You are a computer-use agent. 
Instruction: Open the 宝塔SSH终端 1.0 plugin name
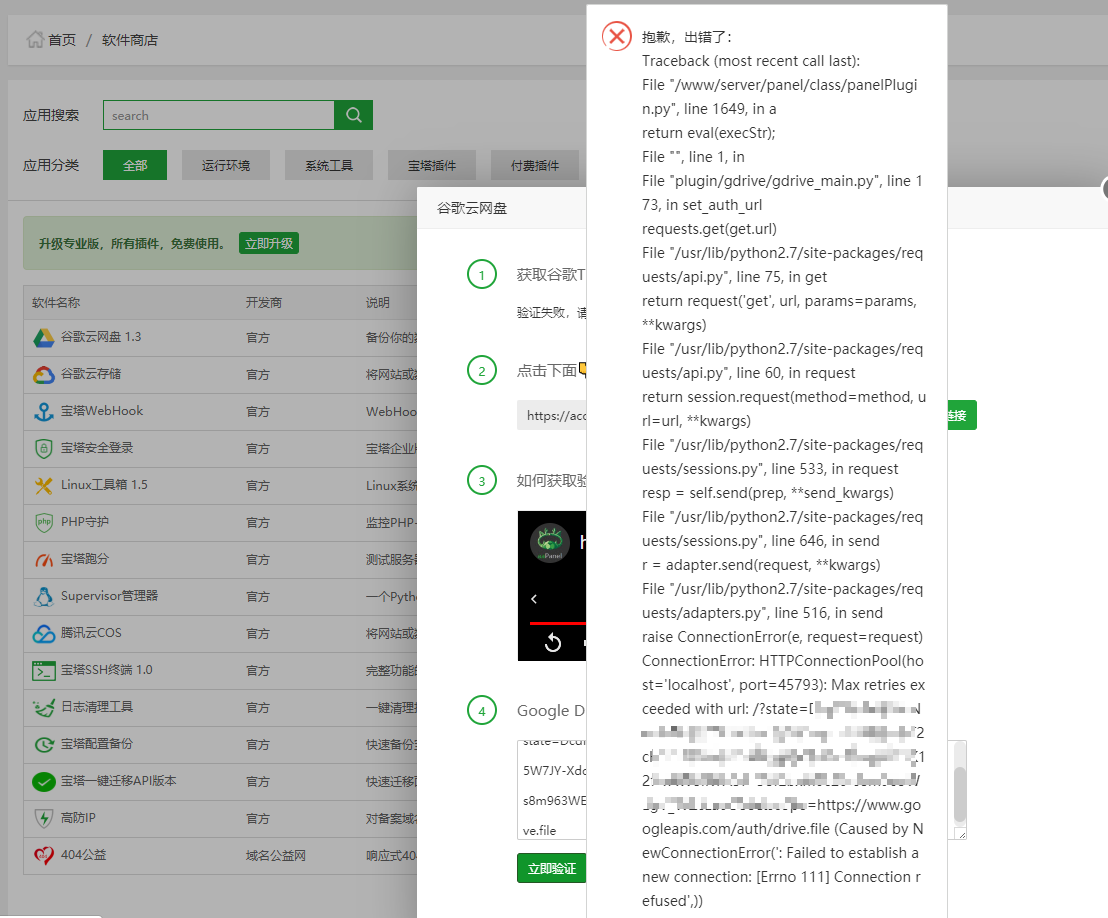click(107, 669)
